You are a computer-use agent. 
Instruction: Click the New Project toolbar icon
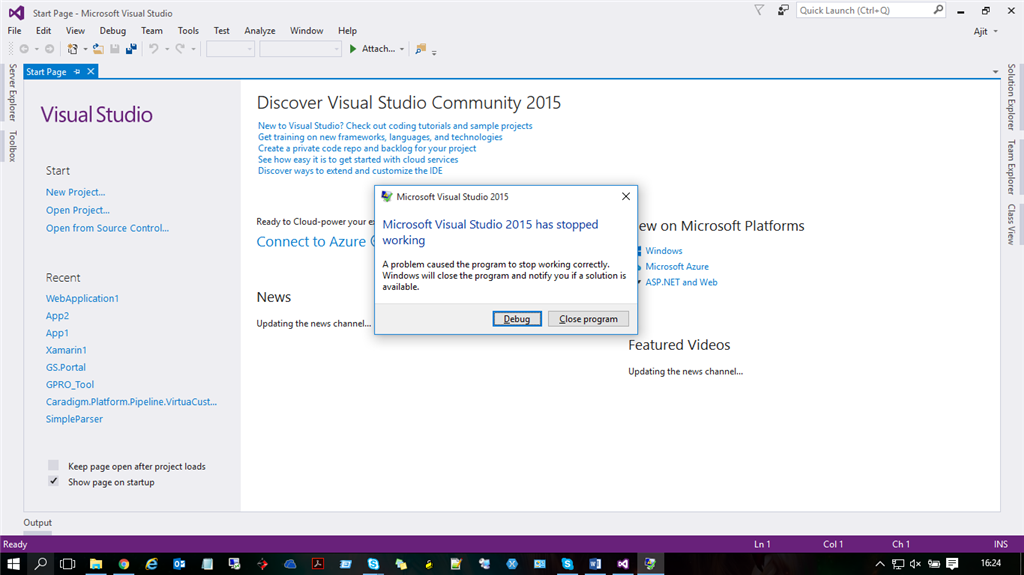(72, 49)
